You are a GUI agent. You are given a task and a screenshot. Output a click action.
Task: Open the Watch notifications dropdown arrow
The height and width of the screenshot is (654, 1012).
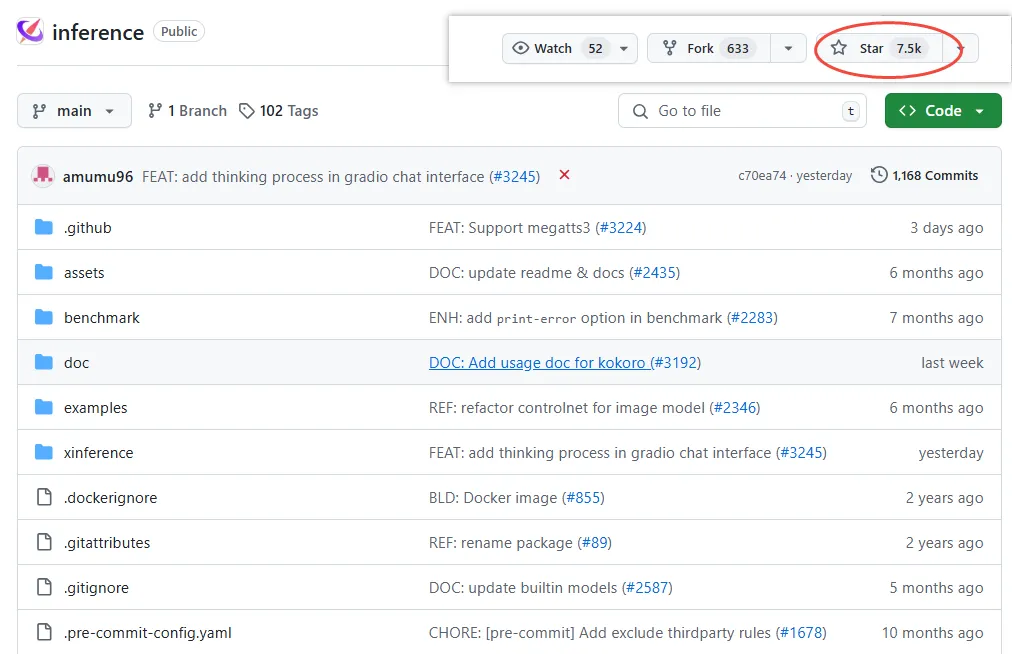point(623,48)
